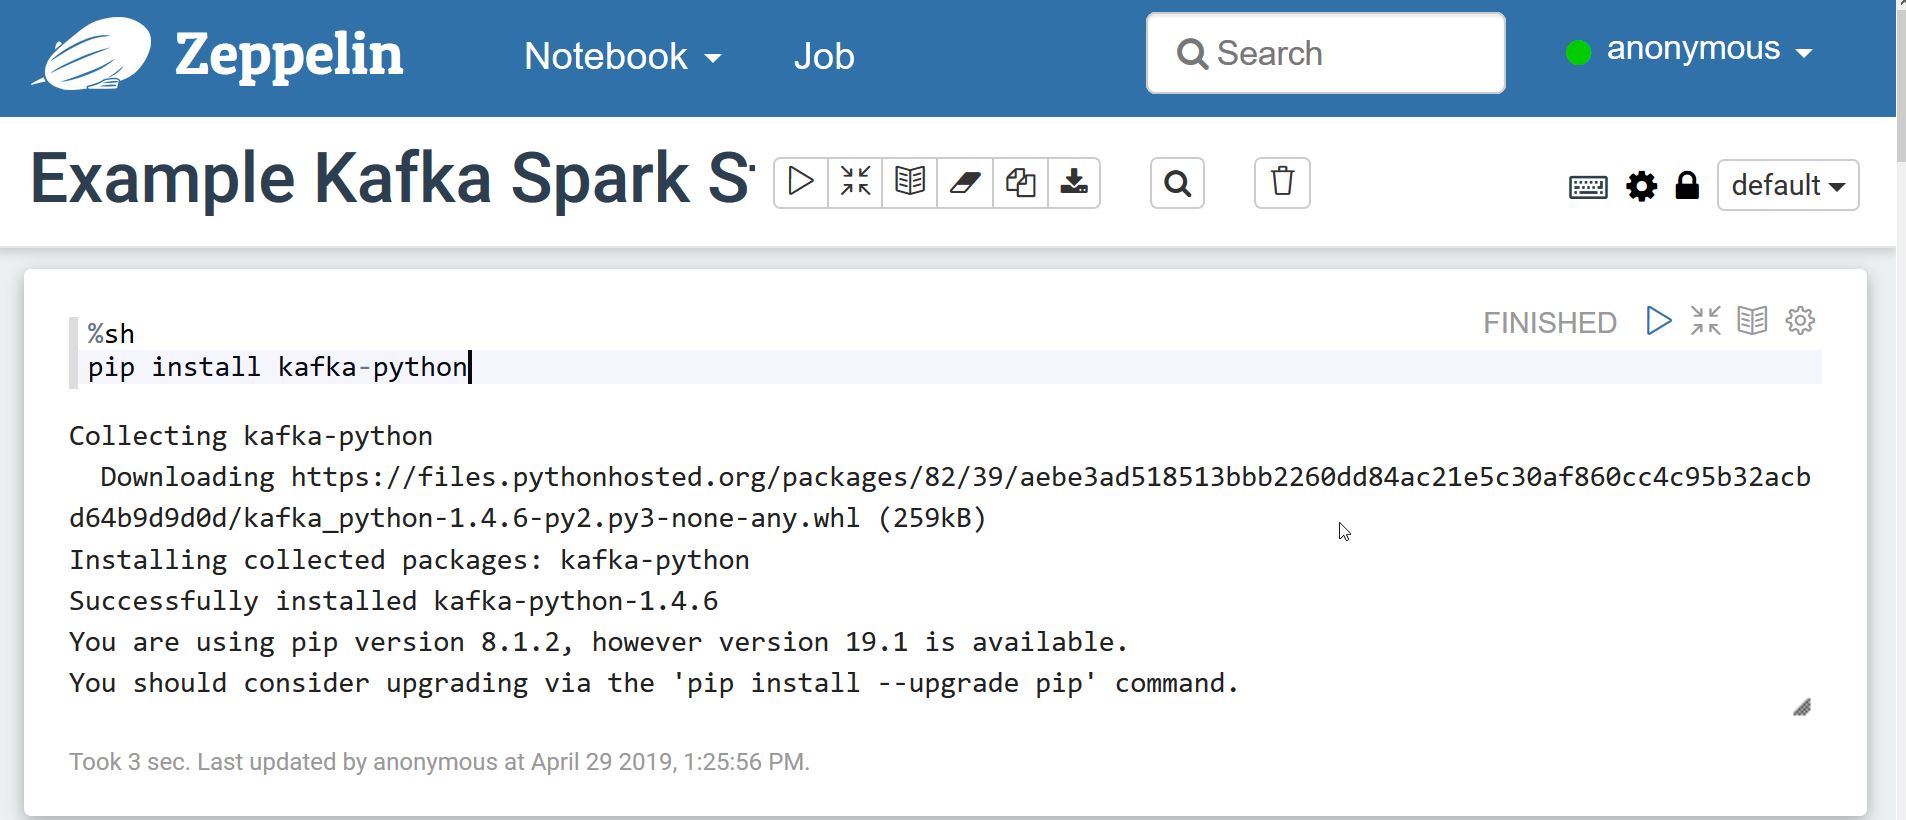Toggle show/hide output for all paragraphs
The width and height of the screenshot is (1906, 820).
point(910,182)
